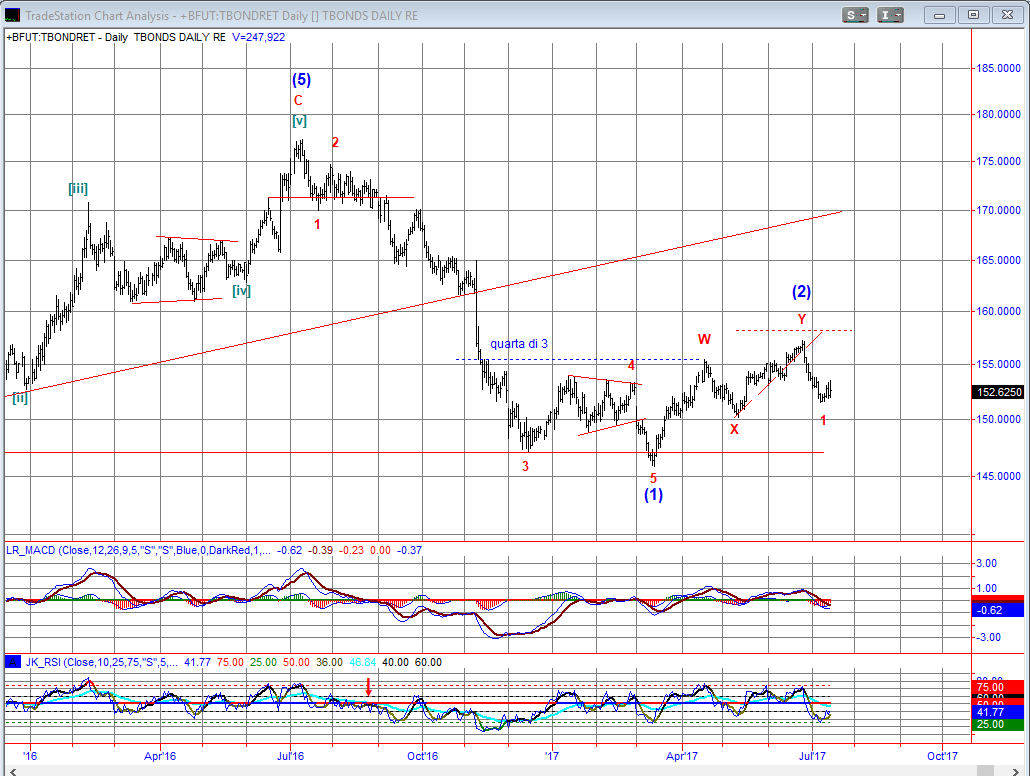Click the red 75.00 RSI level tag
Viewport: 1030px width, 776px height.
point(998,687)
